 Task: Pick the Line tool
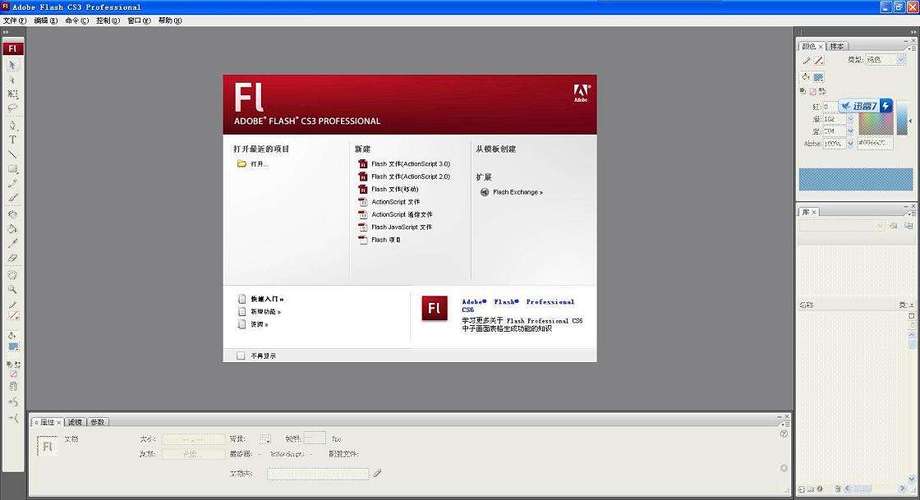coord(12,154)
